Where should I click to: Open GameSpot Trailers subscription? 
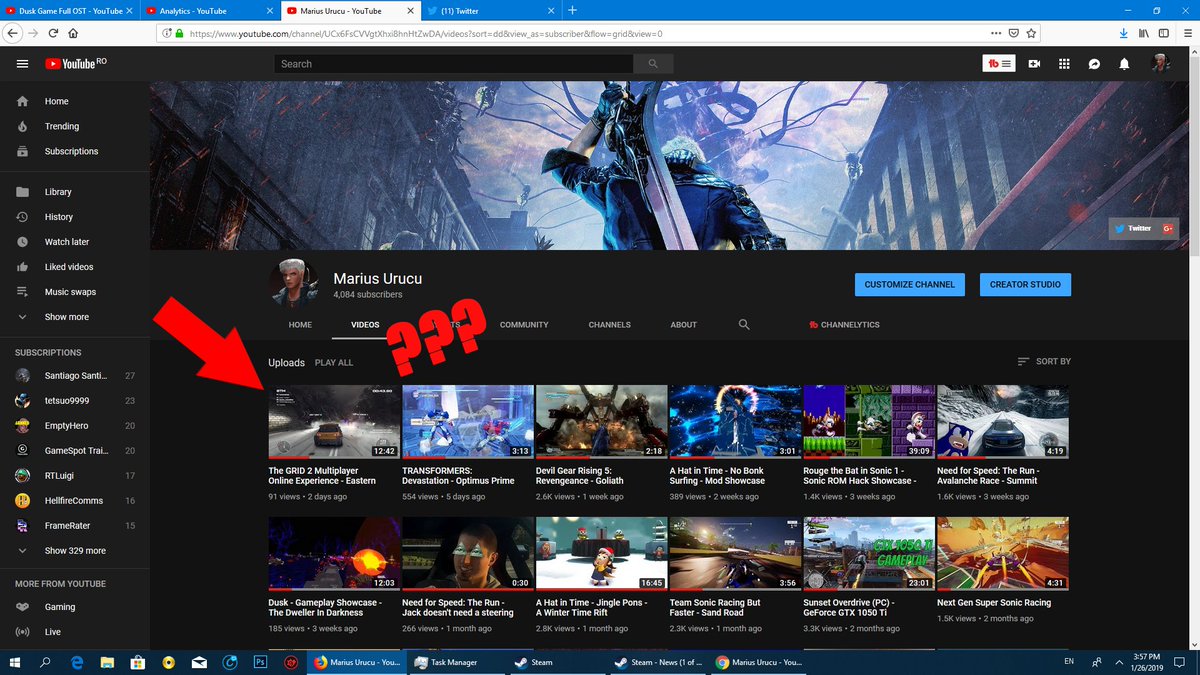coord(75,451)
